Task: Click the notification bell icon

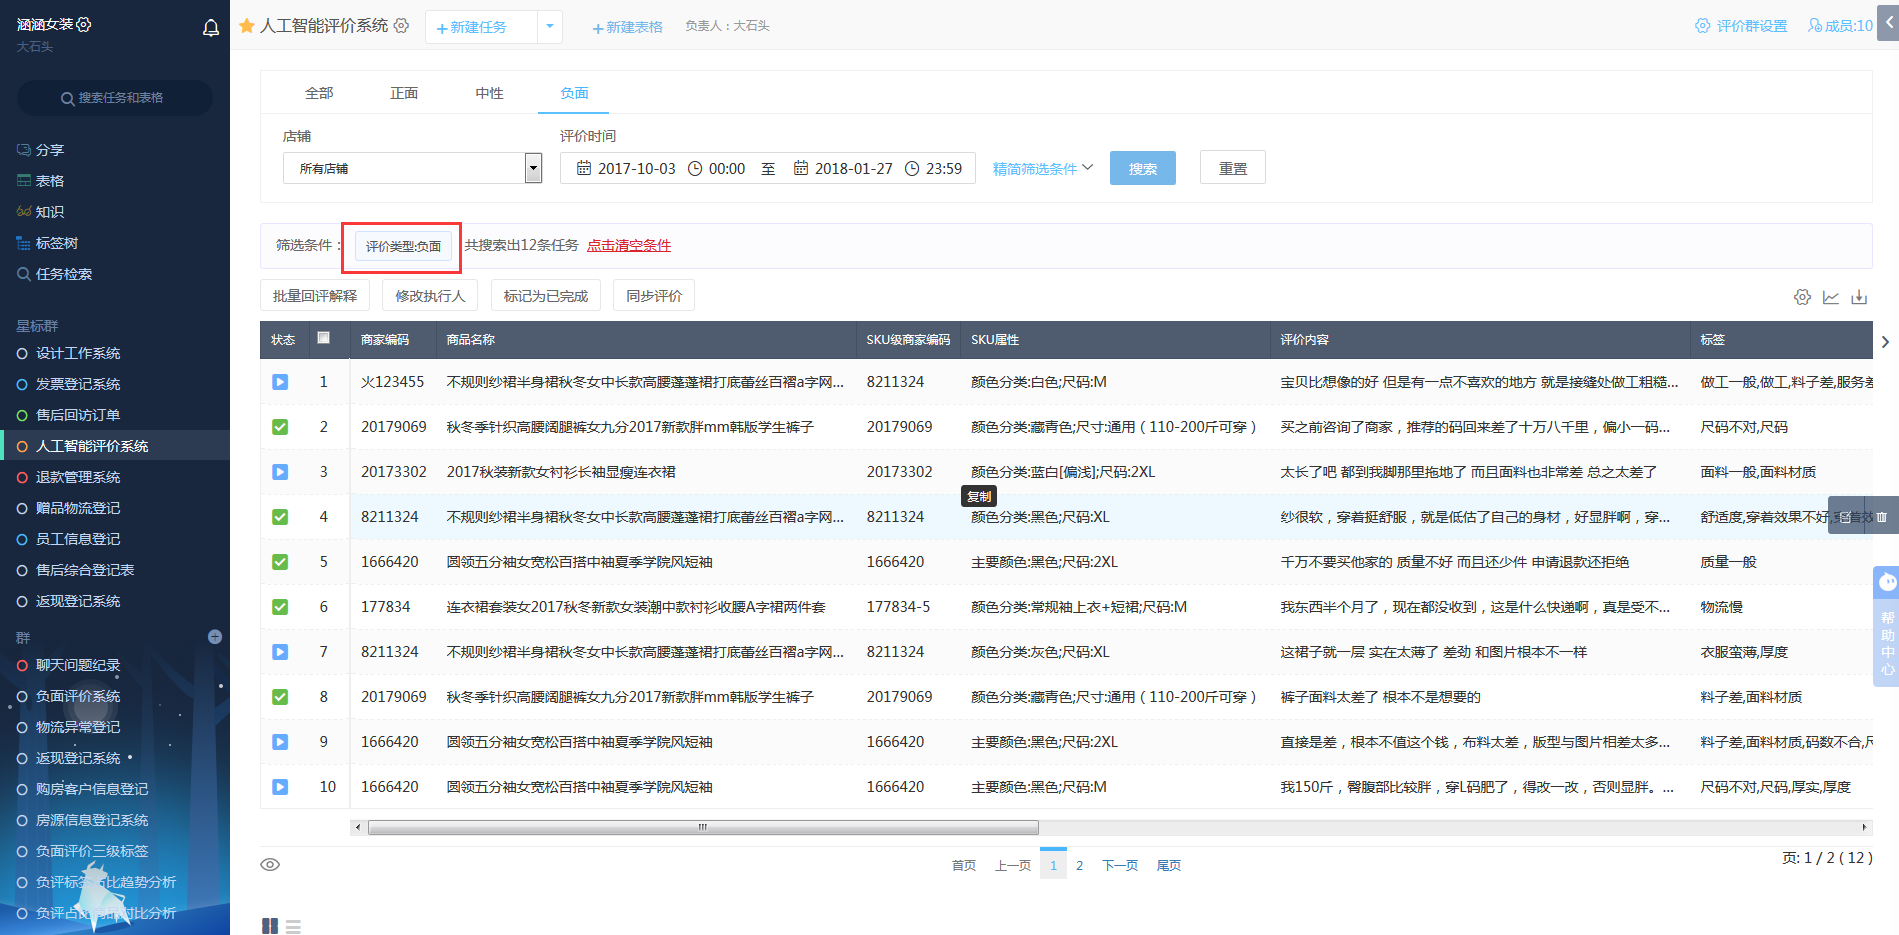Action: point(211,28)
